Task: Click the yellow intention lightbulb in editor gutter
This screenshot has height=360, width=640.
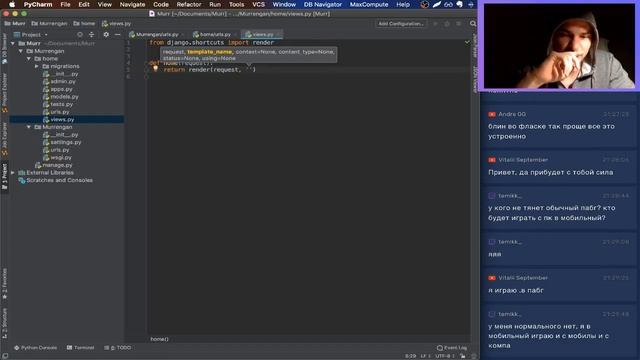Action: coord(155,69)
